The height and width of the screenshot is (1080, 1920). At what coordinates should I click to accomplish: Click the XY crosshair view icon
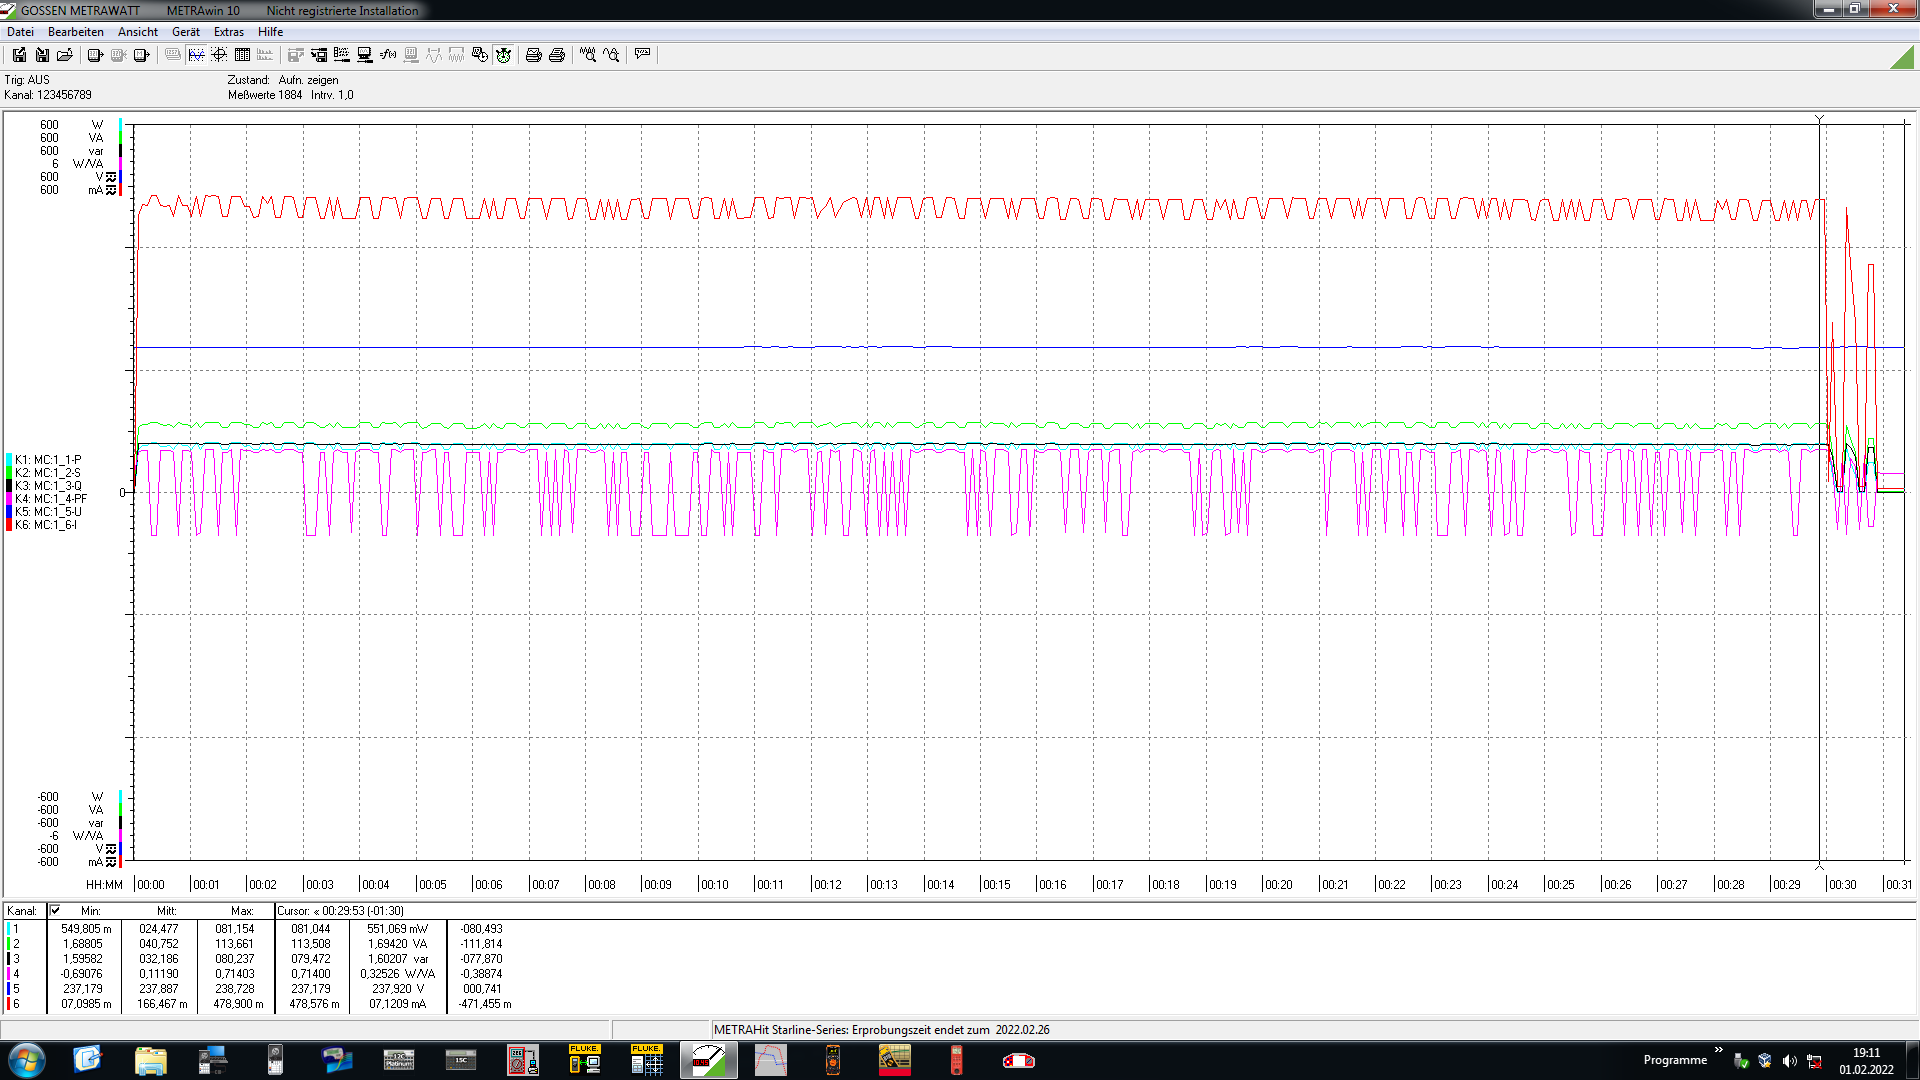pos(219,55)
